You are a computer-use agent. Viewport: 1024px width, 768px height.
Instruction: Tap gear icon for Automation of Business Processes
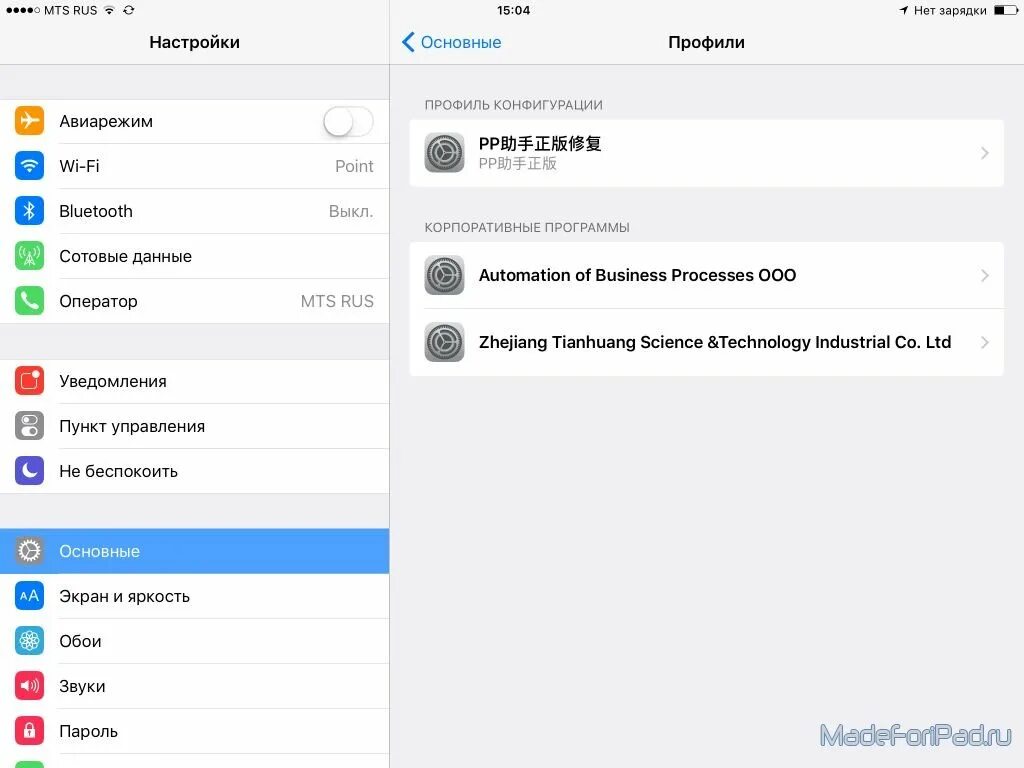[x=444, y=275]
